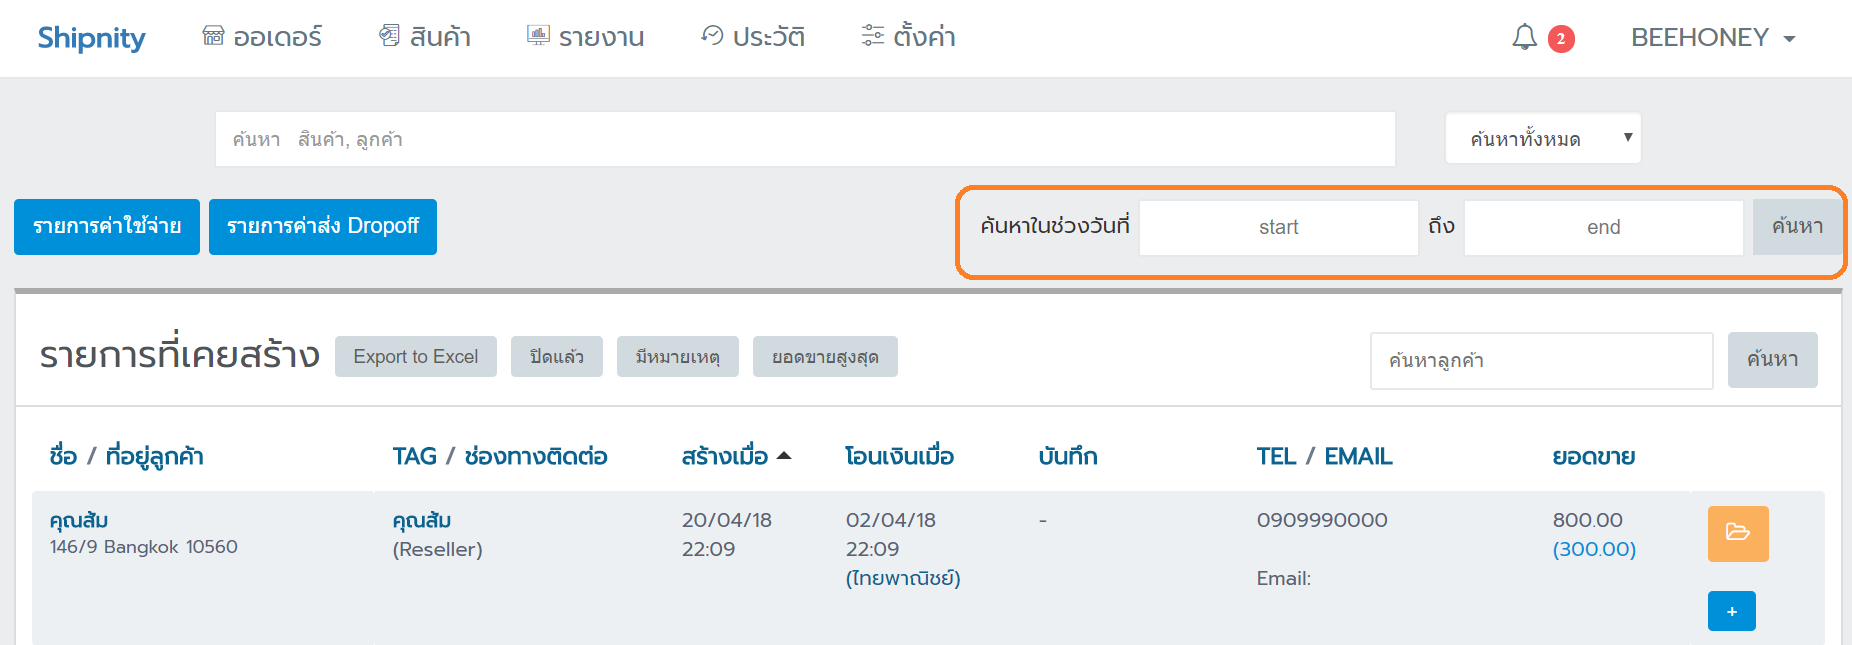
Task: Click the 20/04/18 created date
Action: click(x=727, y=520)
